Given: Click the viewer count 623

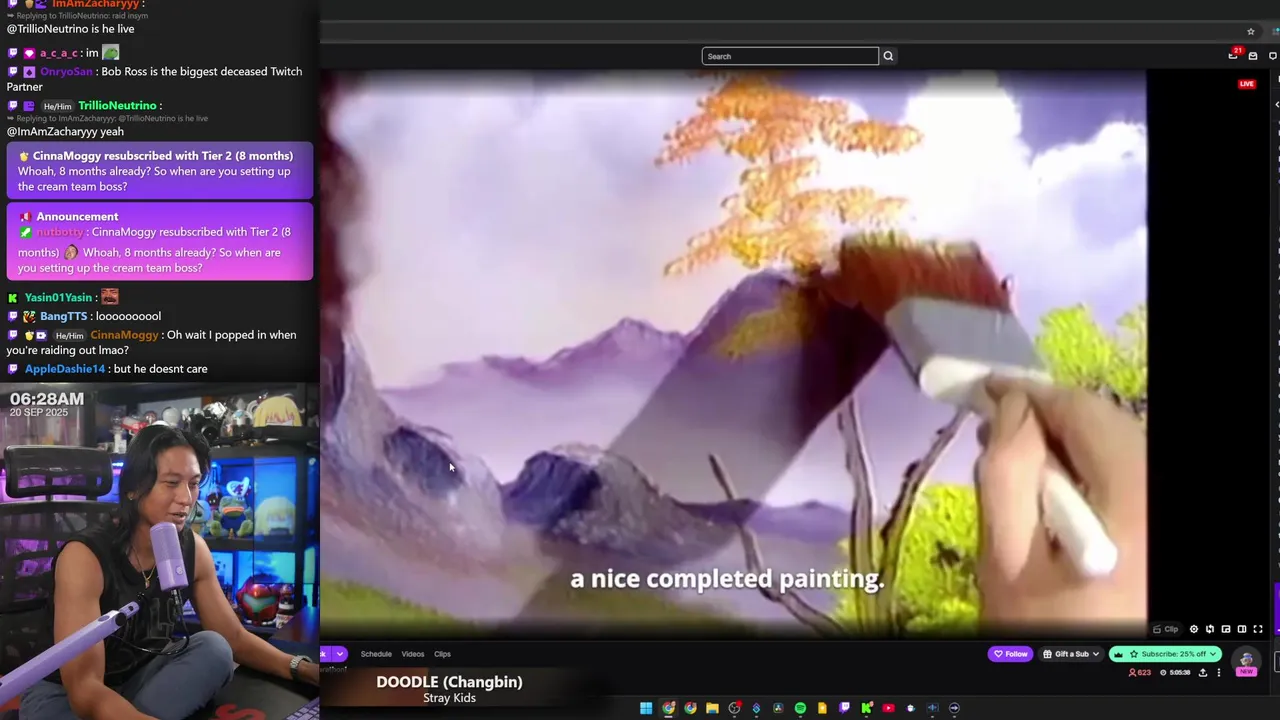Looking at the screenshot, I should [x=1140, y=672].
